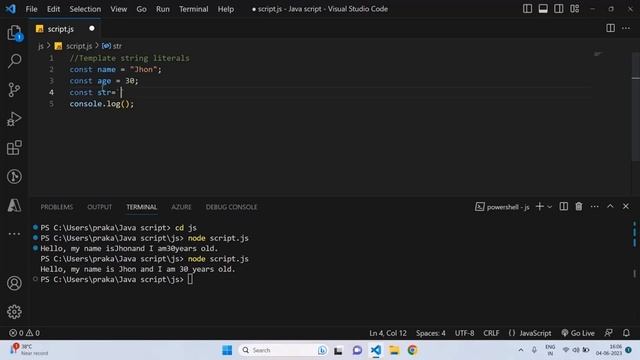The height and width of the screenshot is (360, 640).
Task: Open the Explorer view in activity bar
Action: (x=14, y=33)
